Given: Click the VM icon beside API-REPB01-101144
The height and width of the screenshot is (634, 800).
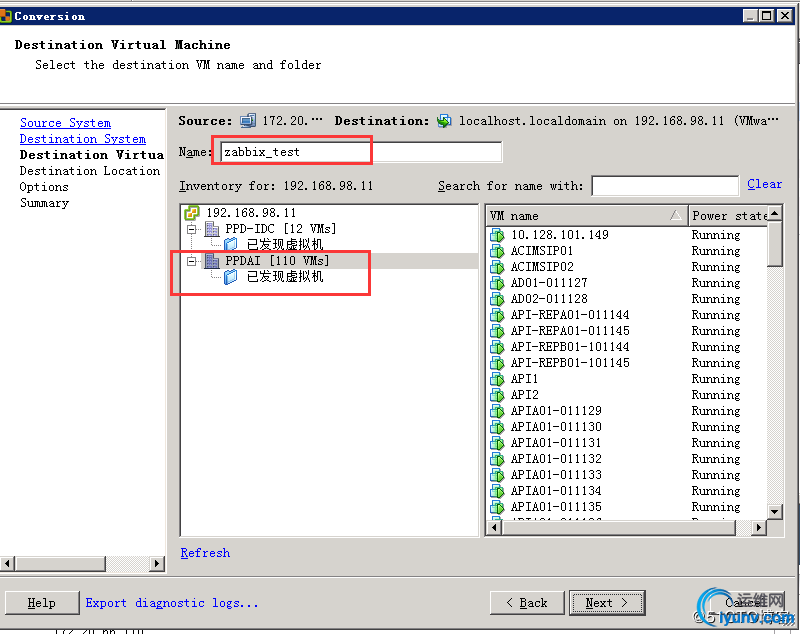Looking at the screenshot, I should point(497,347).
